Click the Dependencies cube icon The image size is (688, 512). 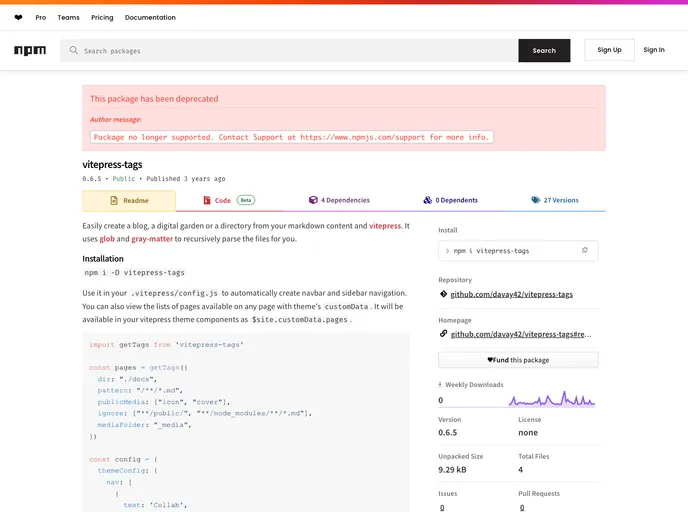click(313, 200)
